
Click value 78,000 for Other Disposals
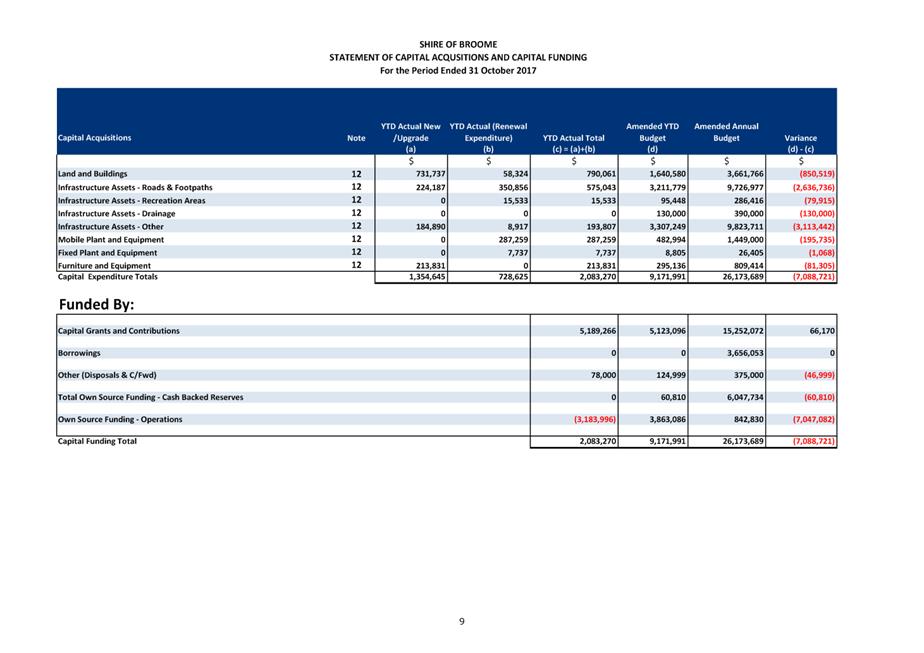tap(603, 375)
